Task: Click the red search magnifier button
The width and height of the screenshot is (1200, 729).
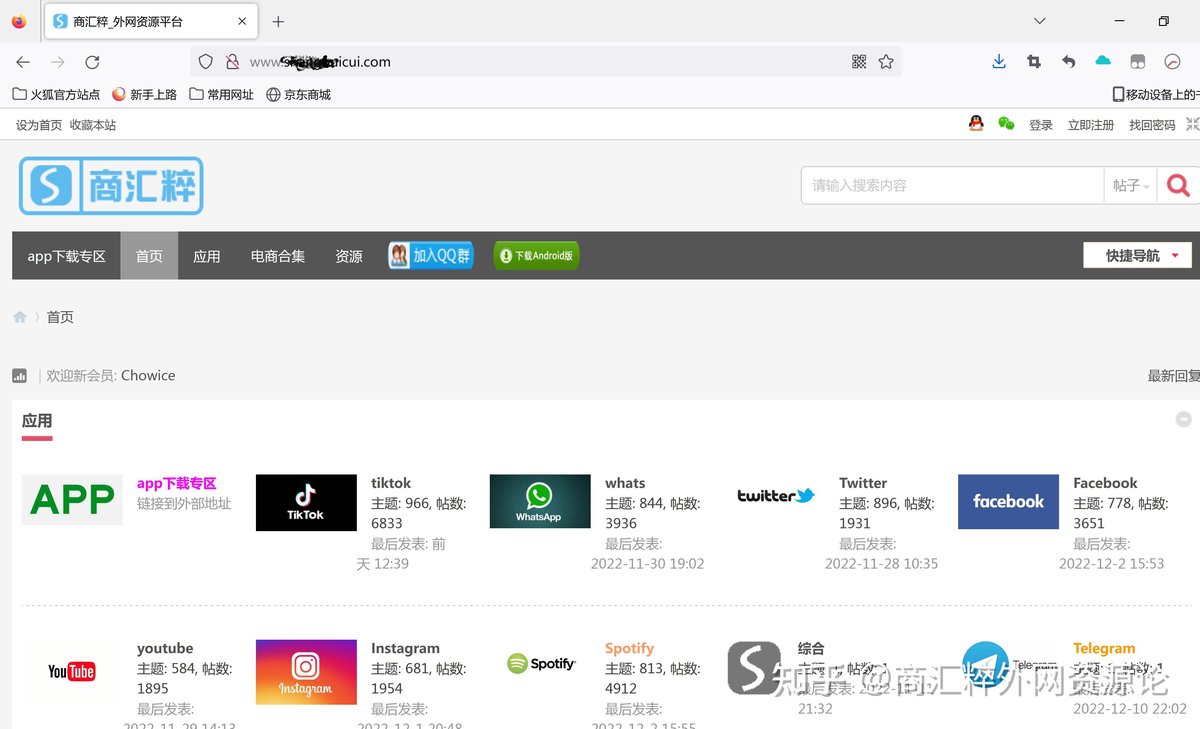Action: click(1179, 185)
